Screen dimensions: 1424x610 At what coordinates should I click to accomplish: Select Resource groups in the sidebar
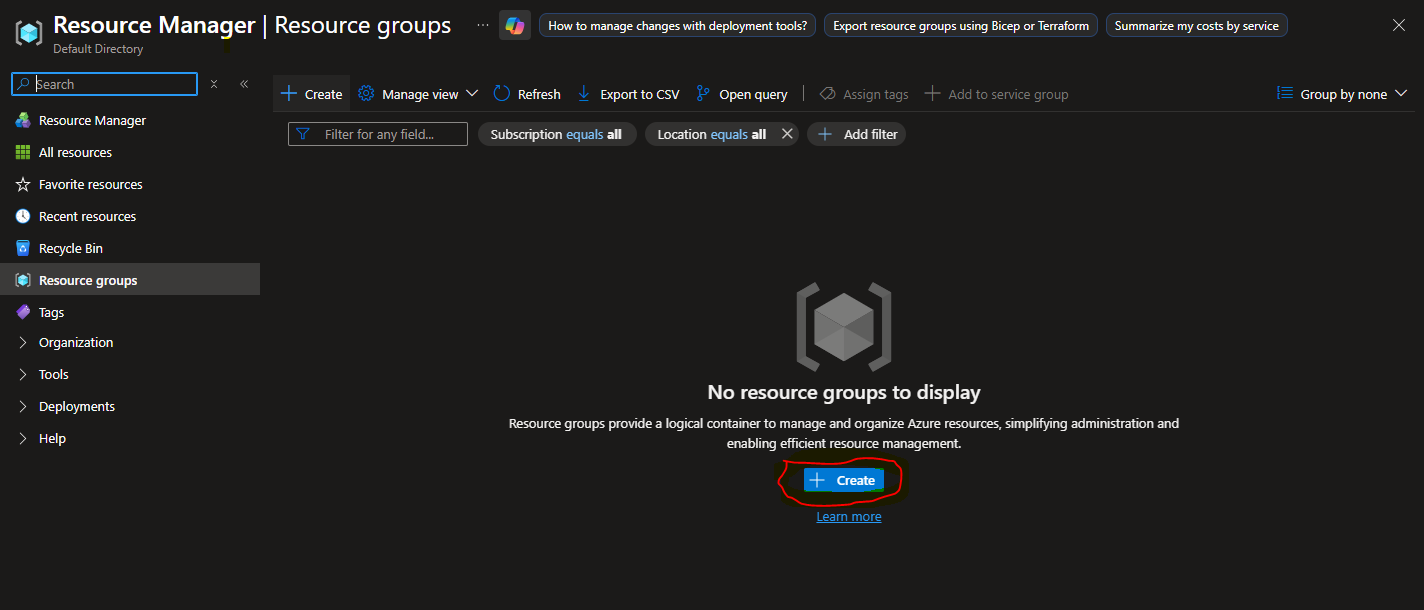(x=130, y=280)
